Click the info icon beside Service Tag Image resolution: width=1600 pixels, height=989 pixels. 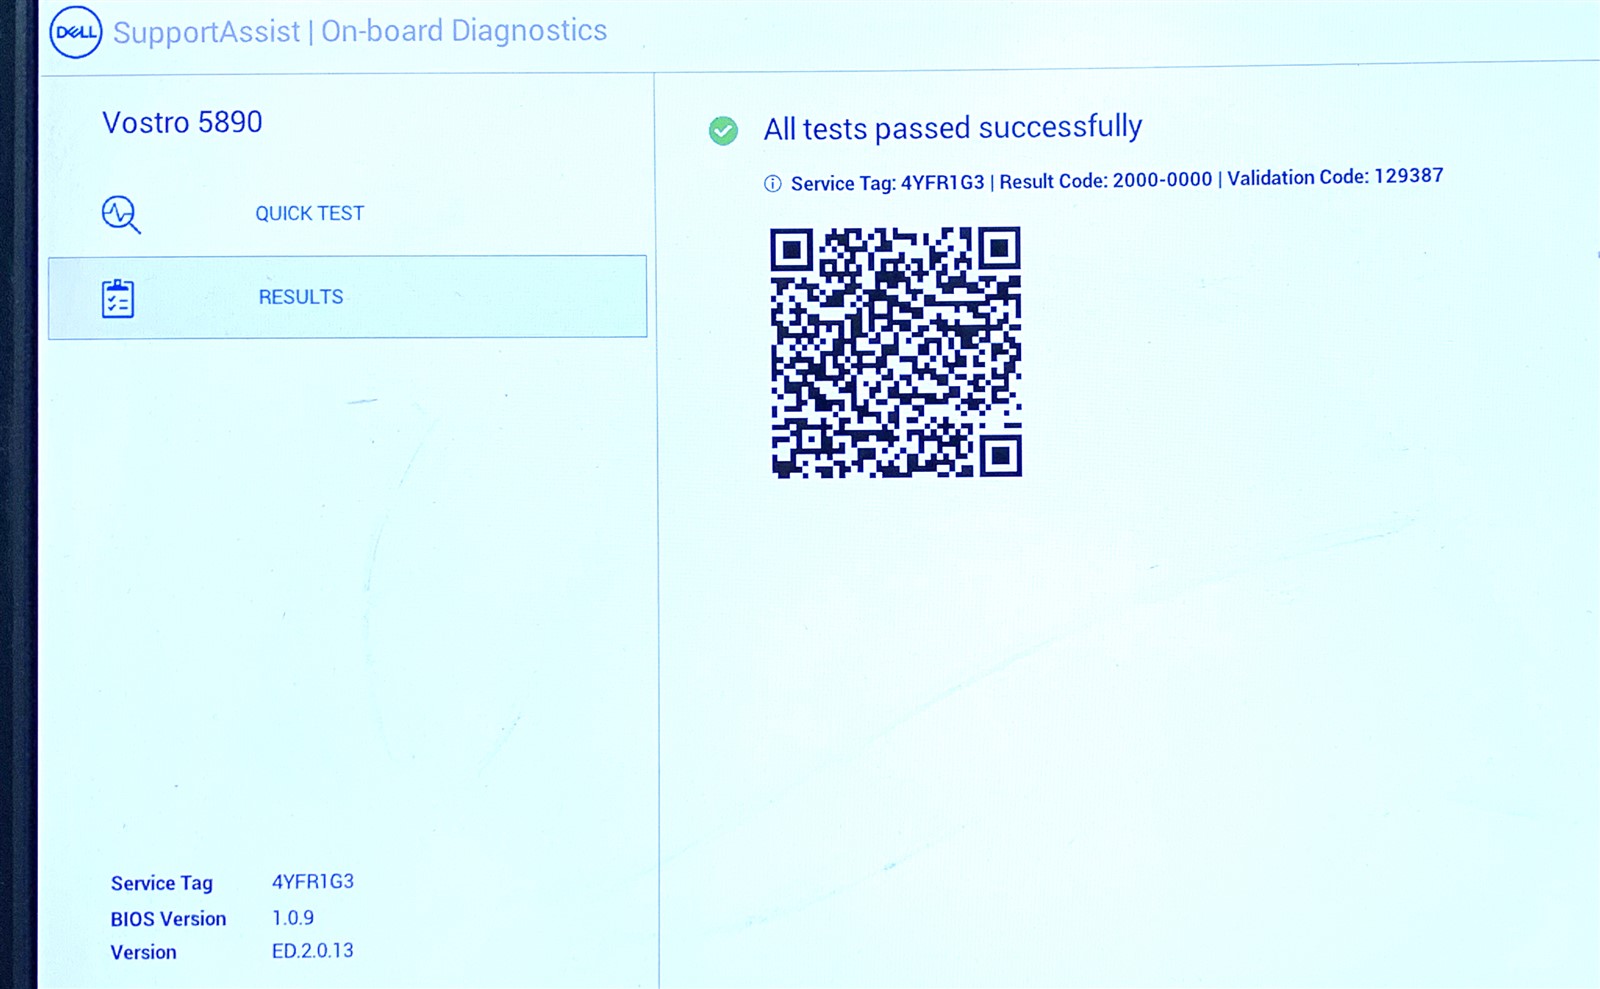click(773, 184)
